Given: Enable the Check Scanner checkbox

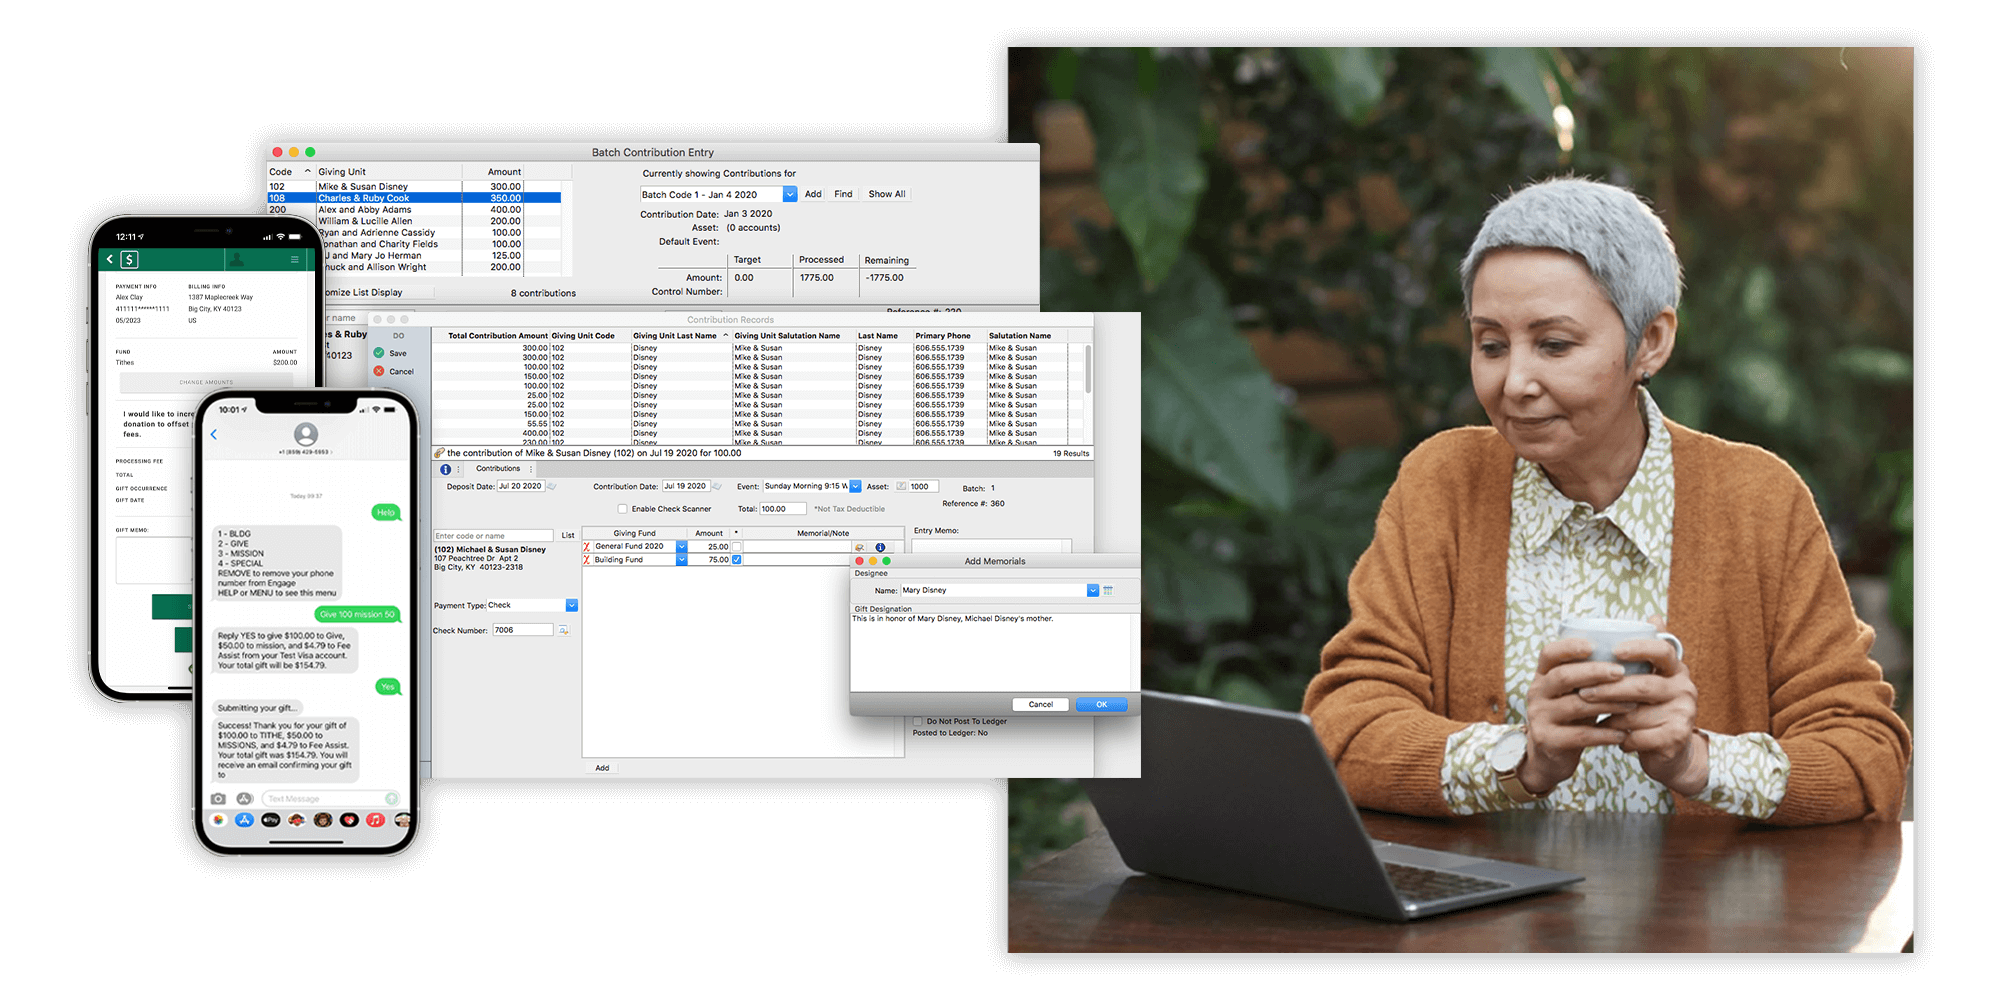Looking at the screenshot, I should [x=622, y=509].
